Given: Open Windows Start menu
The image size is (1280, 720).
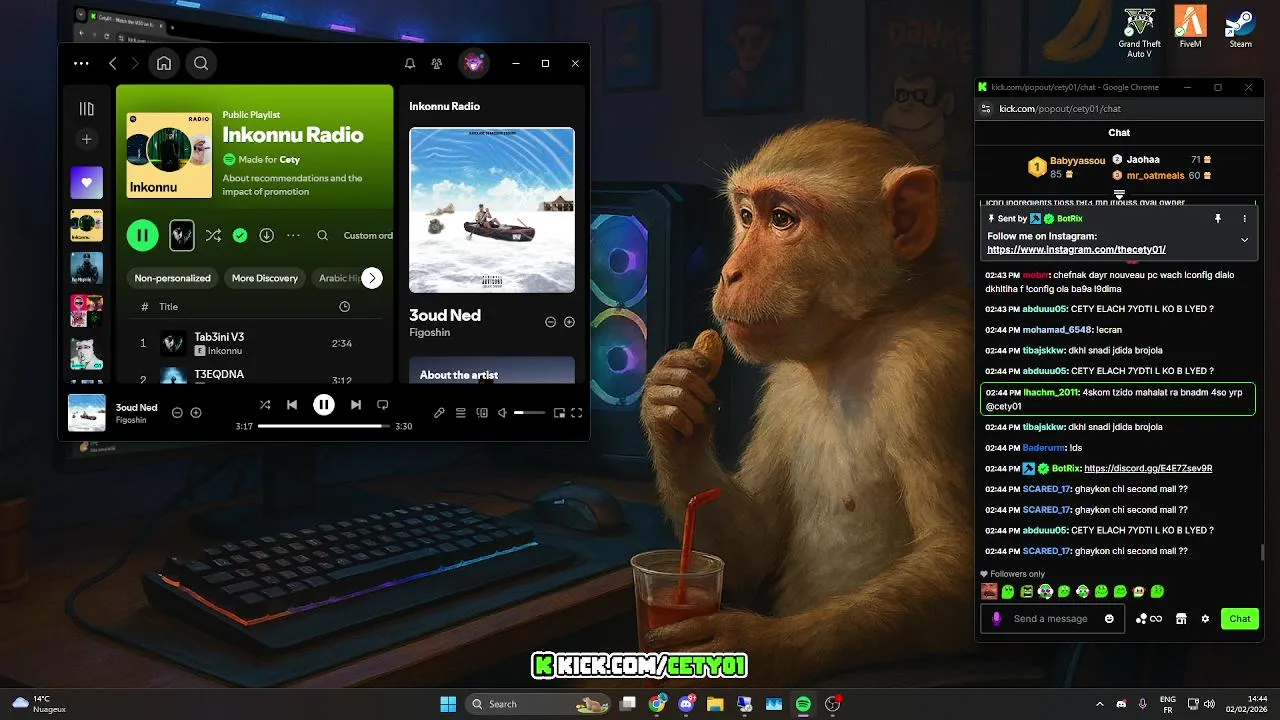Looking at the screenshot, I should pyautogui.click(x=448, y=704).
